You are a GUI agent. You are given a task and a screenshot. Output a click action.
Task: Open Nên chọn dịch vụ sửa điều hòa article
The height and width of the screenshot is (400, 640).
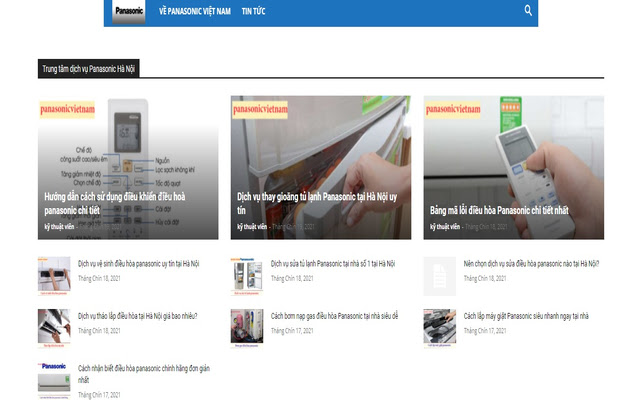tap(531, 264)
